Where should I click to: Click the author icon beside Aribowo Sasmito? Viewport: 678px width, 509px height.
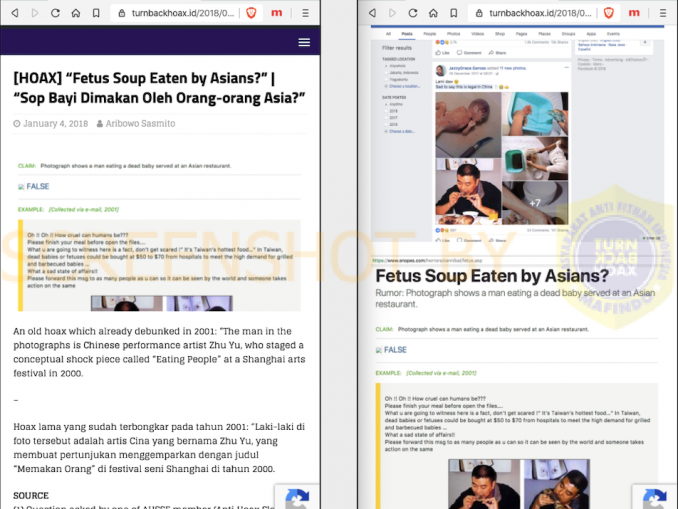click(99, 124)
